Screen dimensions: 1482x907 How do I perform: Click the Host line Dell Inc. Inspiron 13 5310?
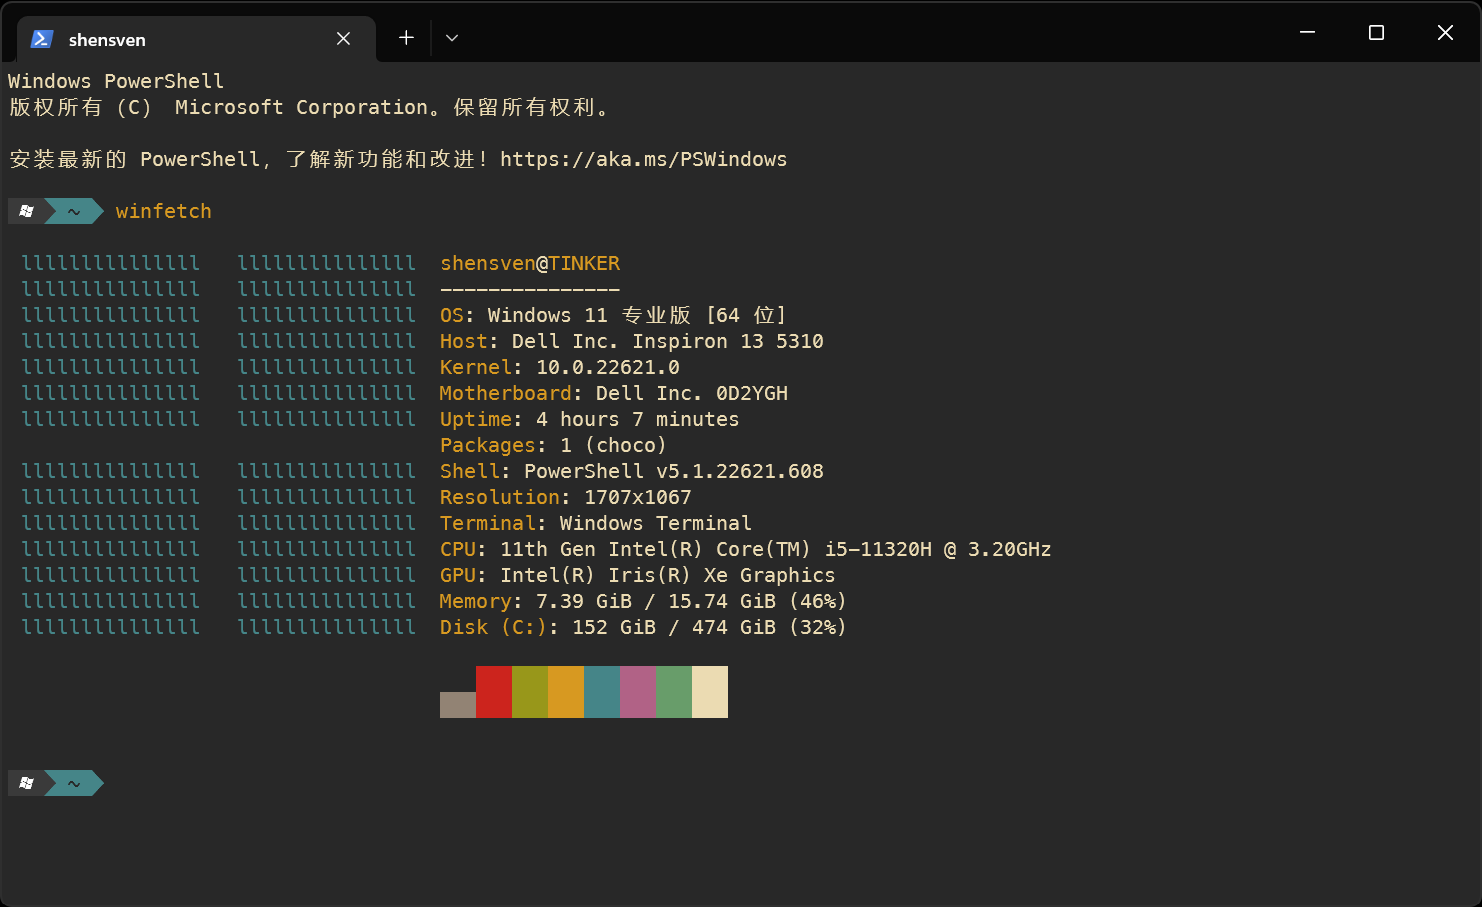click(x=632, y=341)
